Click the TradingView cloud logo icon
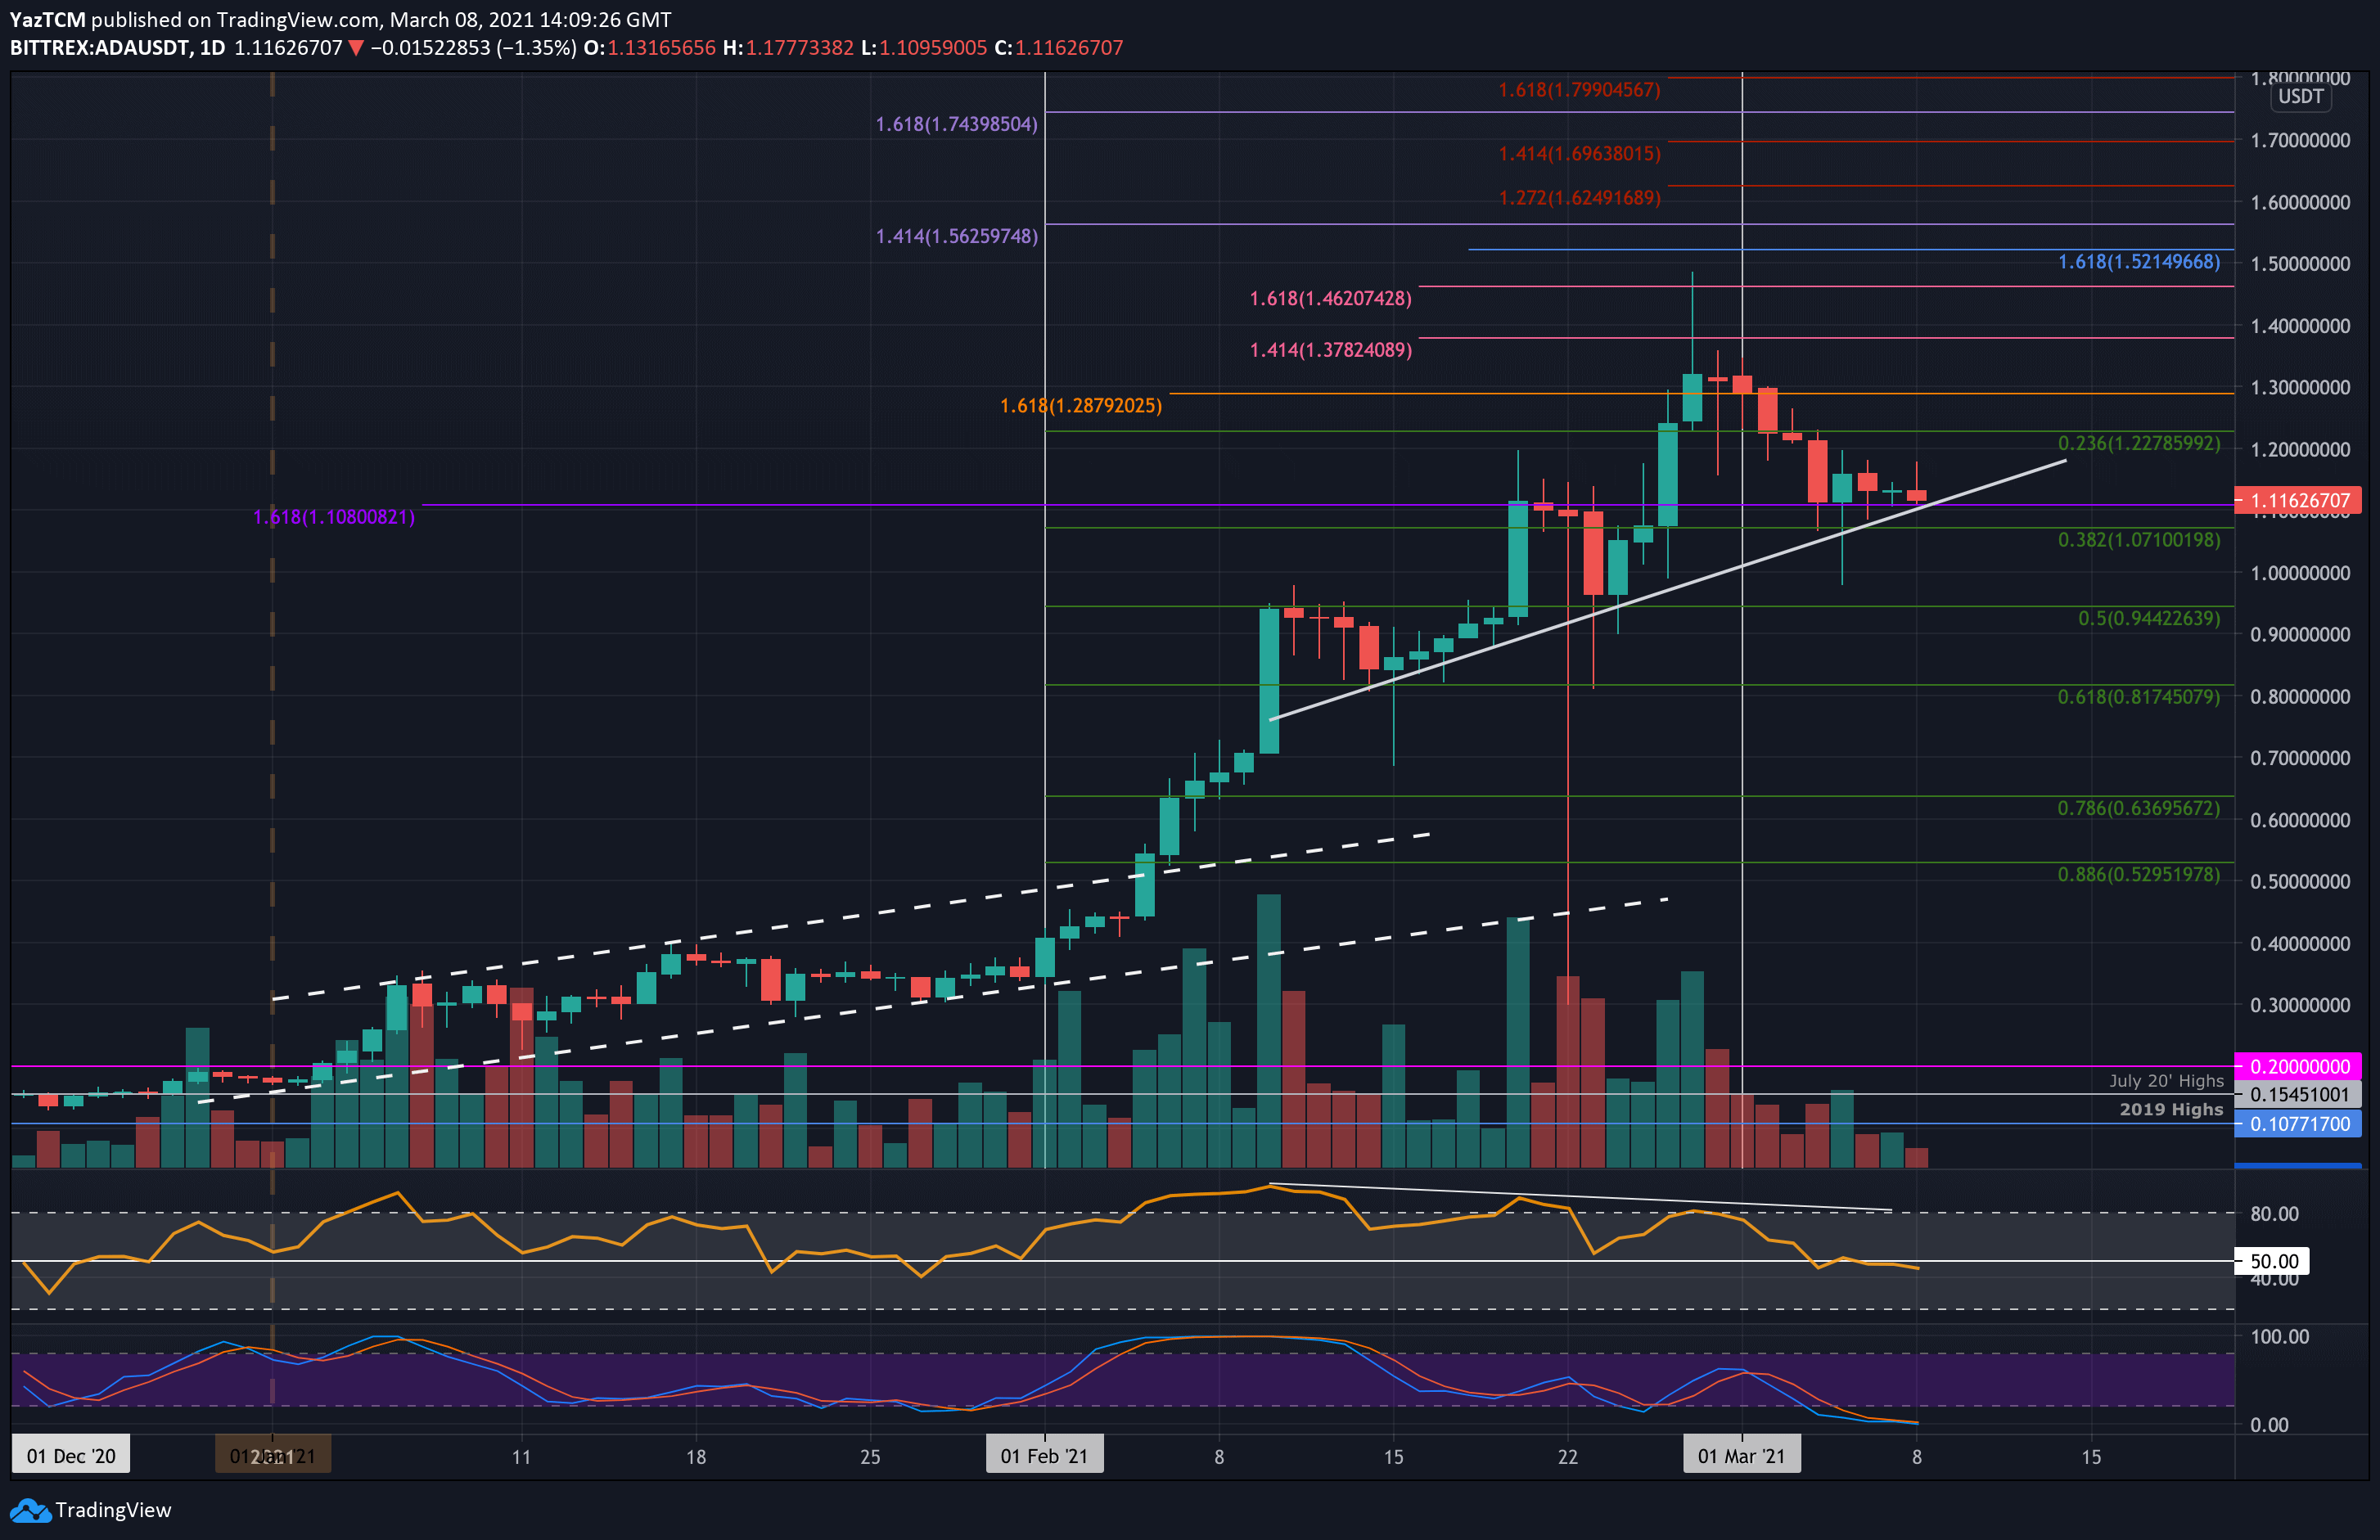The width and height of the screenshot is (2380, 1540). (29, 1510)
